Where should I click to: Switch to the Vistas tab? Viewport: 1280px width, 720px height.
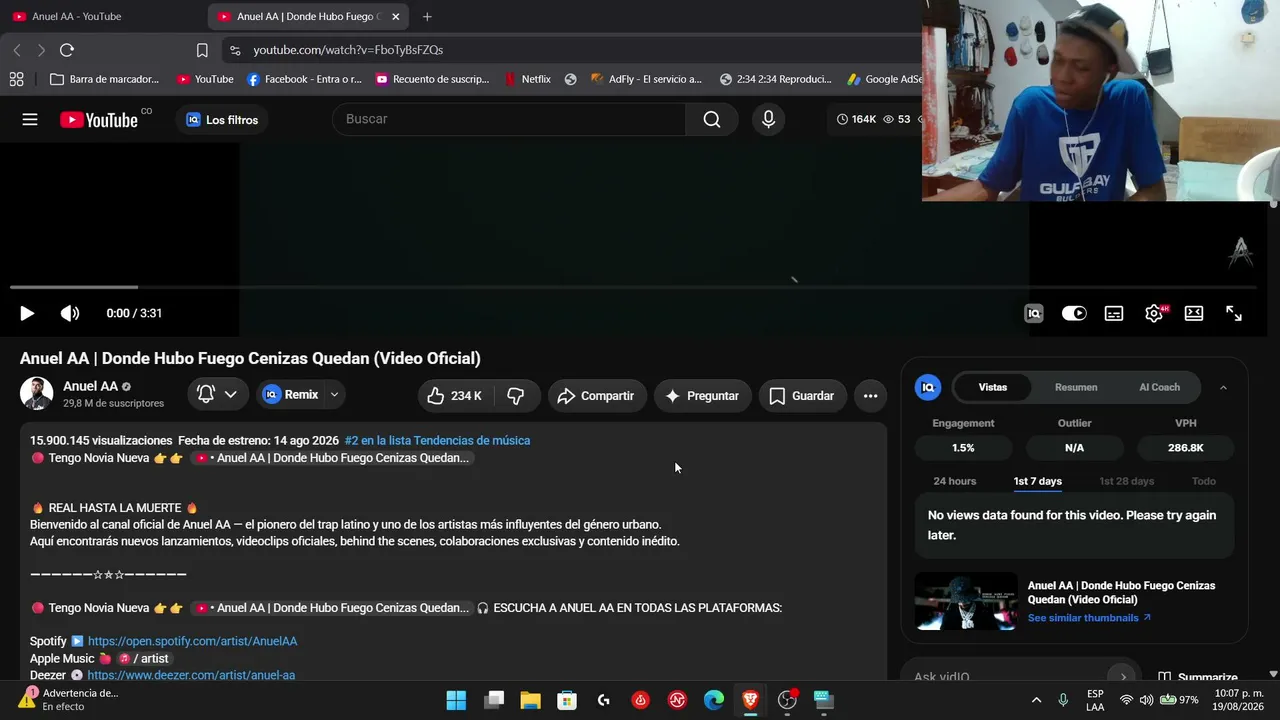(x=993, y=387)
